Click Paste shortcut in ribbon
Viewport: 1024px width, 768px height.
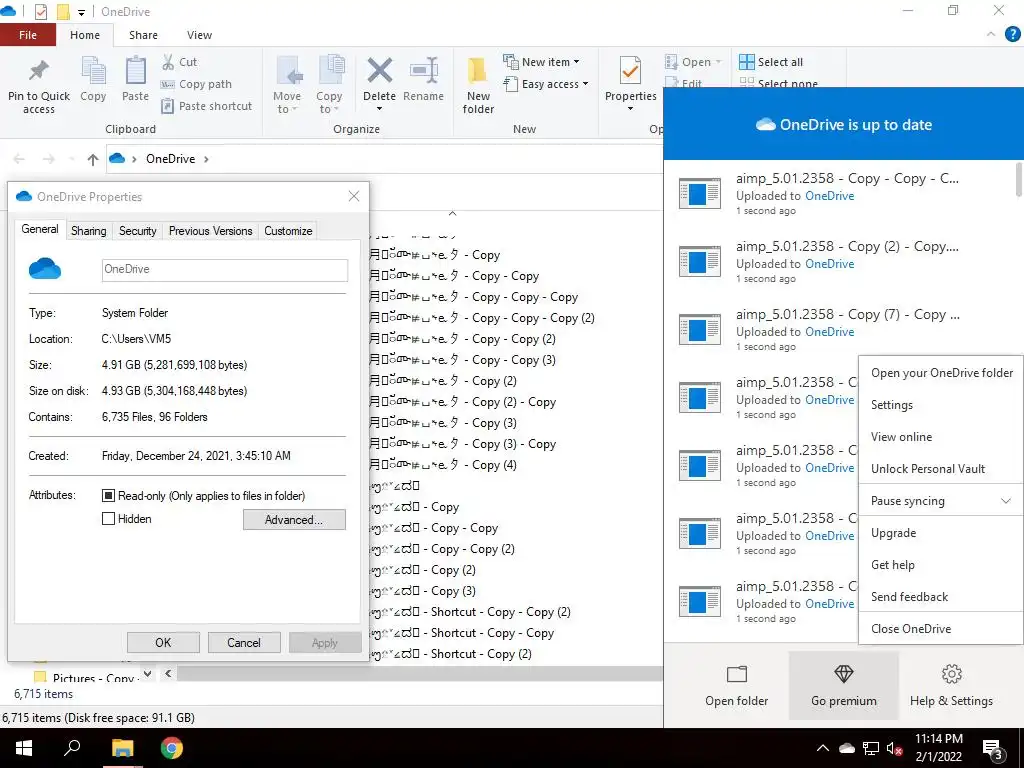[206, 106]
